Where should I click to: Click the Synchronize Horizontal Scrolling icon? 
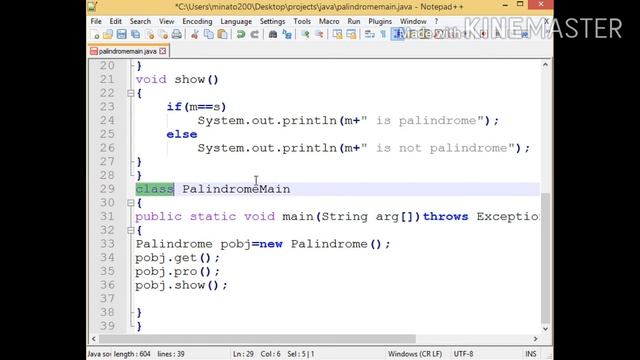tap(351, 35)
